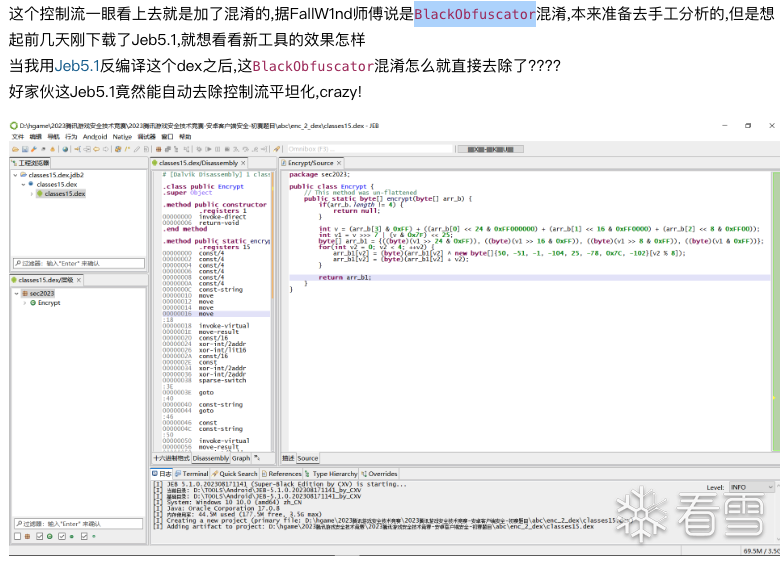The image size is (780, 561).
Task: Open the Terminal tab
Action: (192, 473)
